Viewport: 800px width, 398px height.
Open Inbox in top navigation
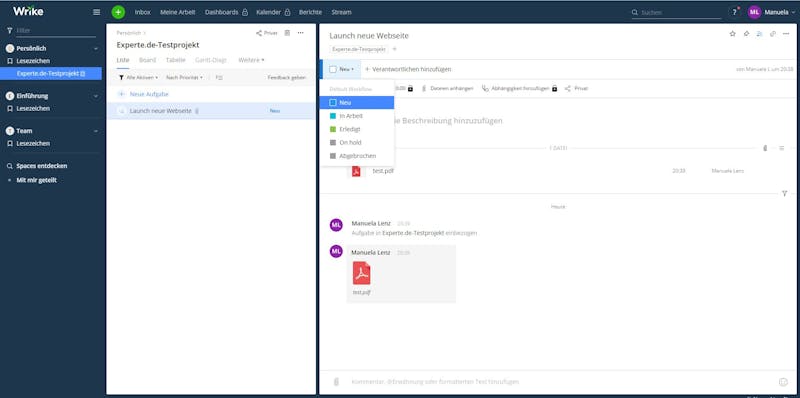[142, 12]
